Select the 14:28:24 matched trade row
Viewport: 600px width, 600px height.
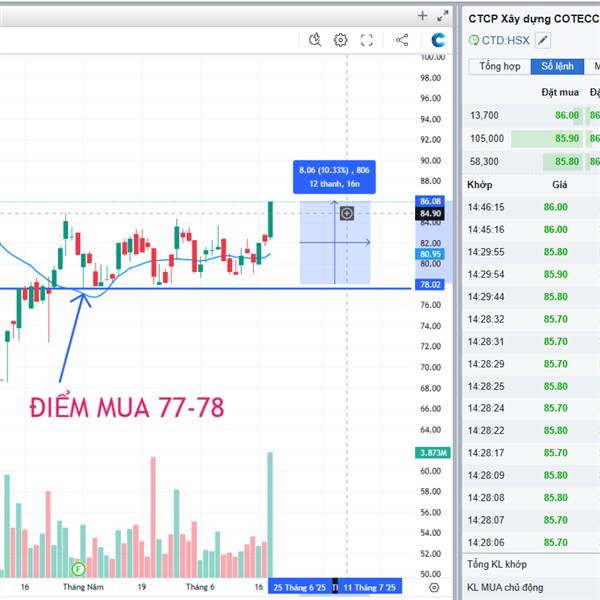click(531, 408)
